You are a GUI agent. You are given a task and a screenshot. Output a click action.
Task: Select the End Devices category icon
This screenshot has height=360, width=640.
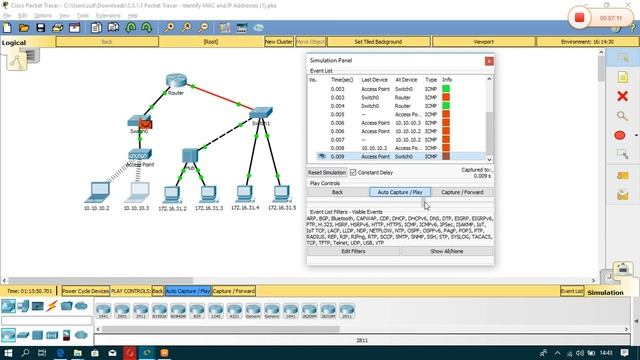point(23,306)
